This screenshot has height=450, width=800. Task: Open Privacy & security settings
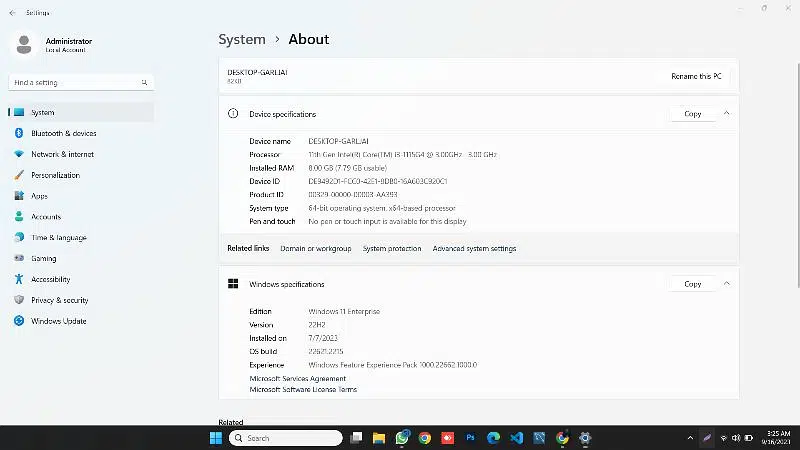pyautogui.click(x=59, y=300)
